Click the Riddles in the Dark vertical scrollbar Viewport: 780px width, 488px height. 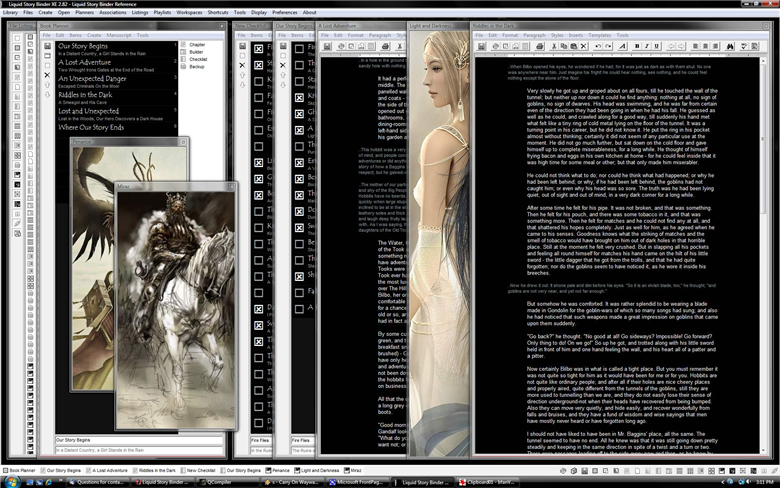764,254
